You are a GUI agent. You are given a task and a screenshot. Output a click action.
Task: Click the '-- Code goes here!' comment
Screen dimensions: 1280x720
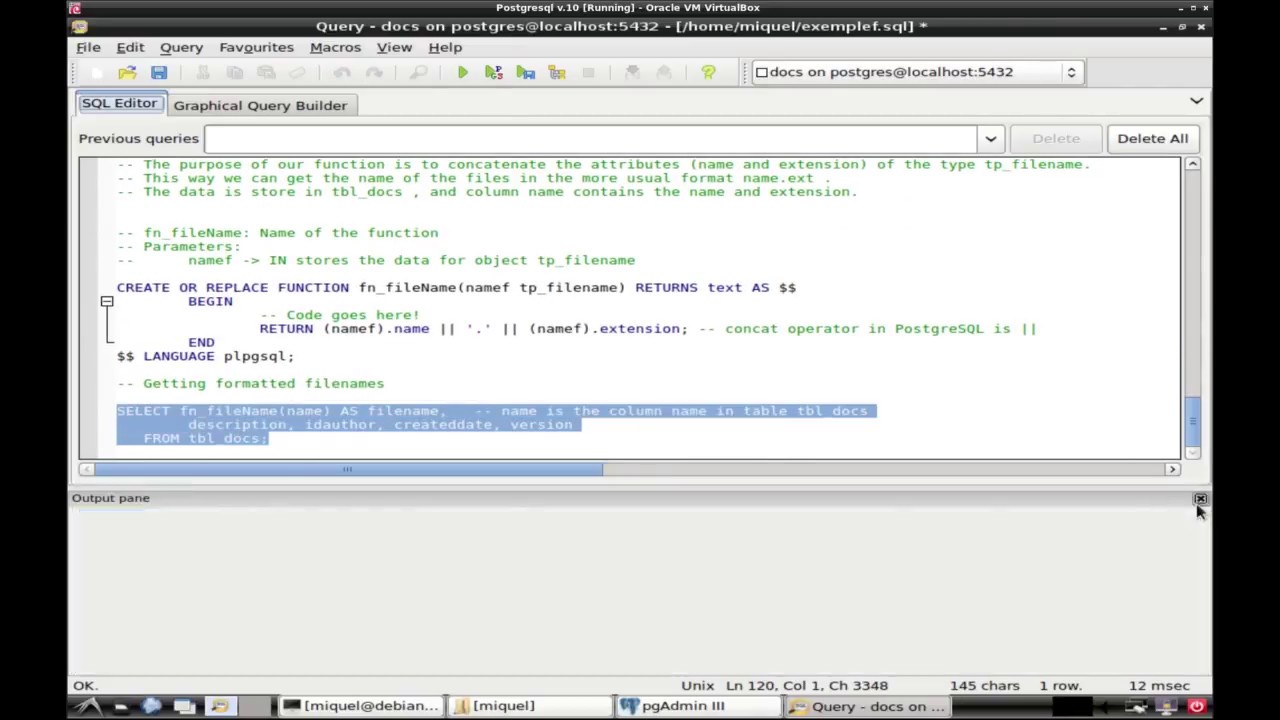click(x=339, y=315)
